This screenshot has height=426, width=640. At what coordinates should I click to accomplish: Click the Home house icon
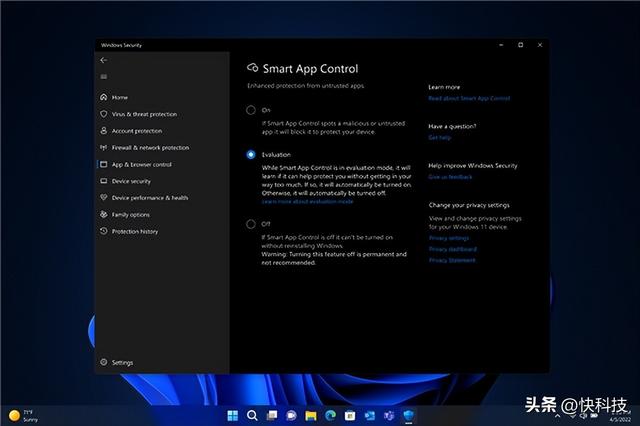[x=104, y=97]
